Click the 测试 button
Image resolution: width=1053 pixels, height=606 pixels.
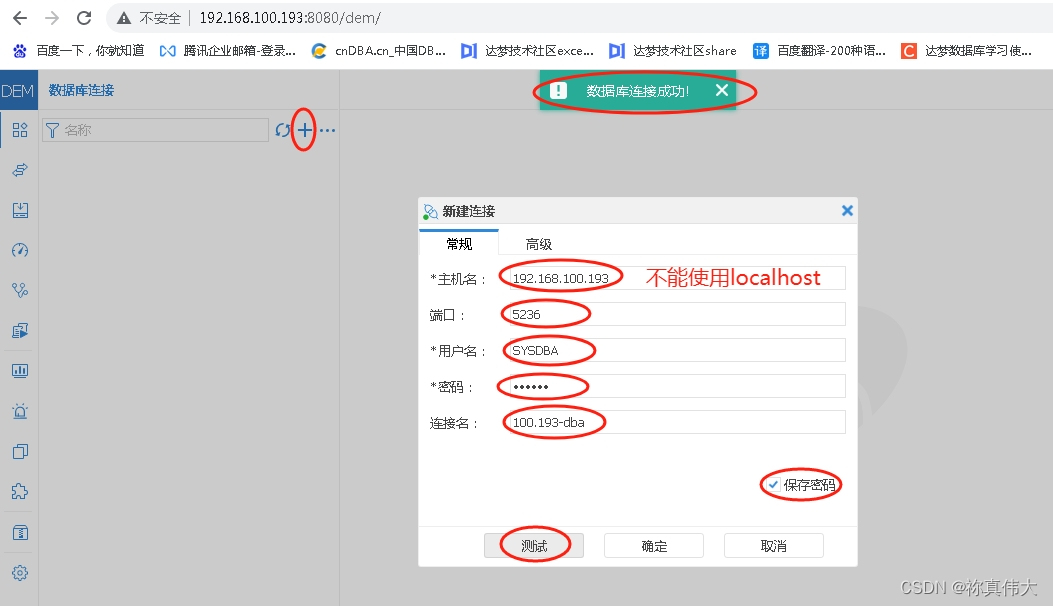click(534, 546)
